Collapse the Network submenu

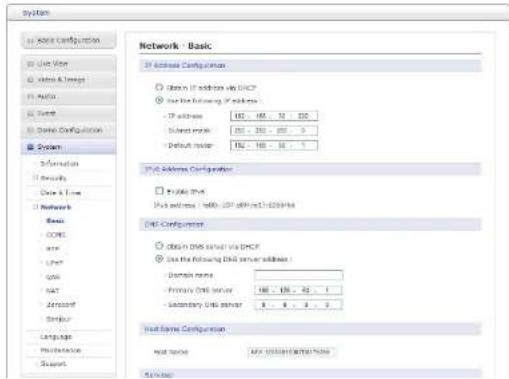(x=35, y=207)
